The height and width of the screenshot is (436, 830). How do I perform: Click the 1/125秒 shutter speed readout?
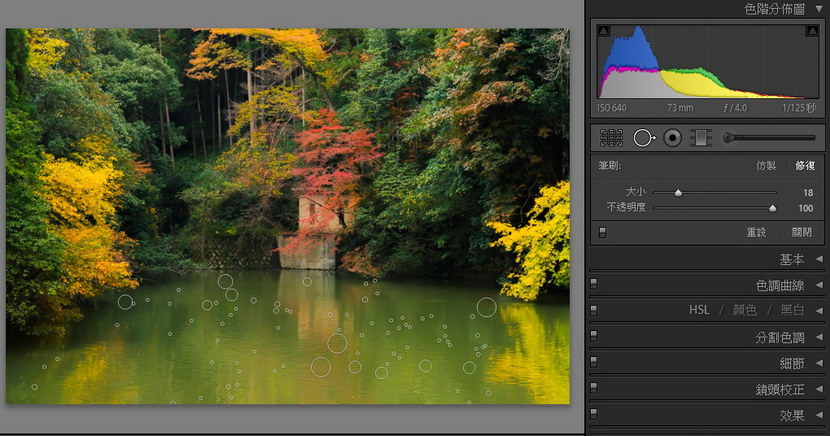[799, 108]
